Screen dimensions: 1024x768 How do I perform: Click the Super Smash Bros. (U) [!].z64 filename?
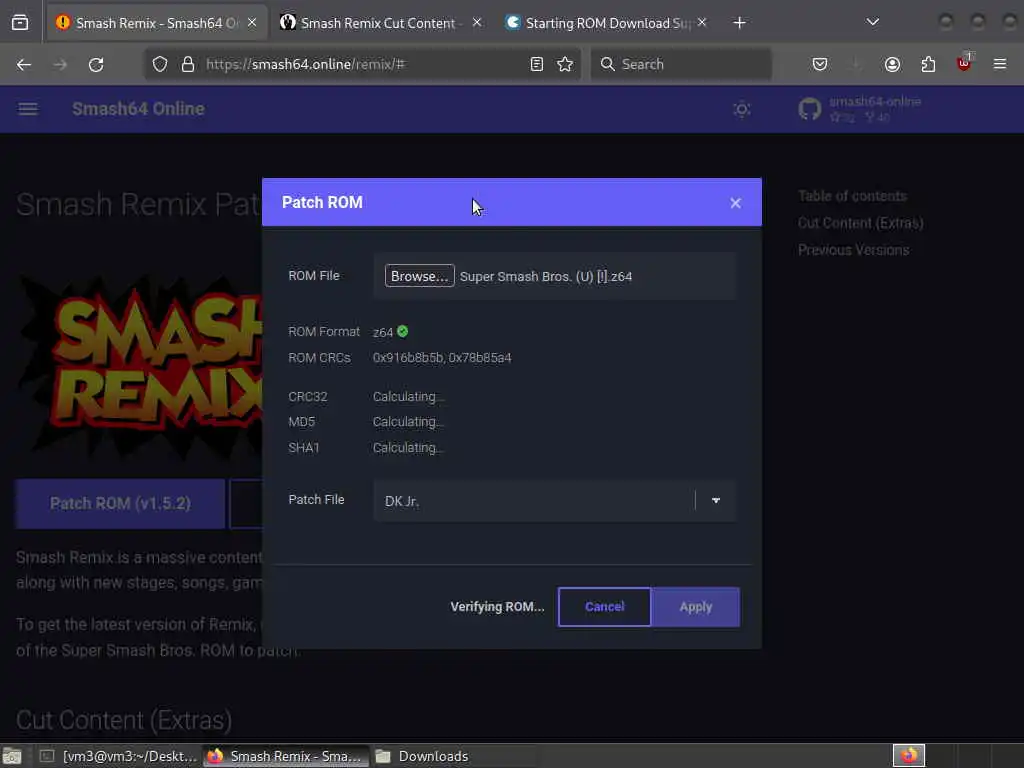pos(546,276)
